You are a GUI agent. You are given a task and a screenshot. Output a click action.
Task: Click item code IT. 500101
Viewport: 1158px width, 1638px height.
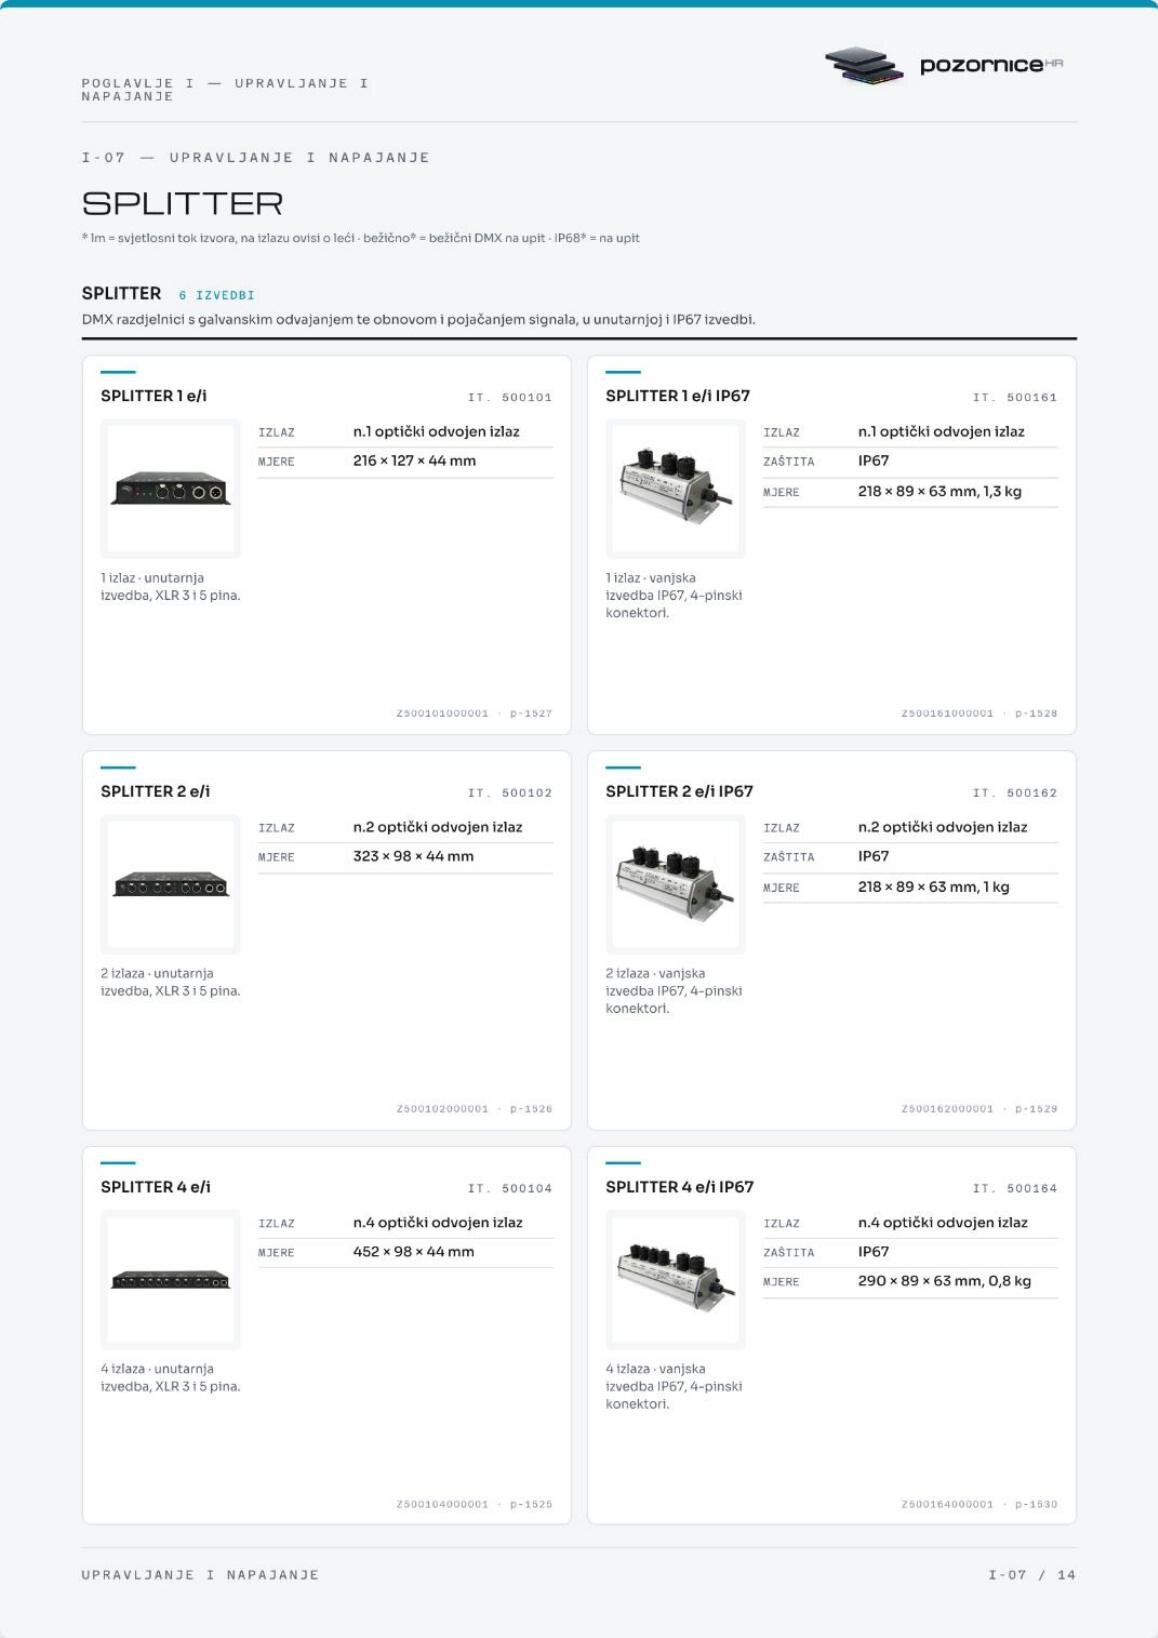pos(510,397)
